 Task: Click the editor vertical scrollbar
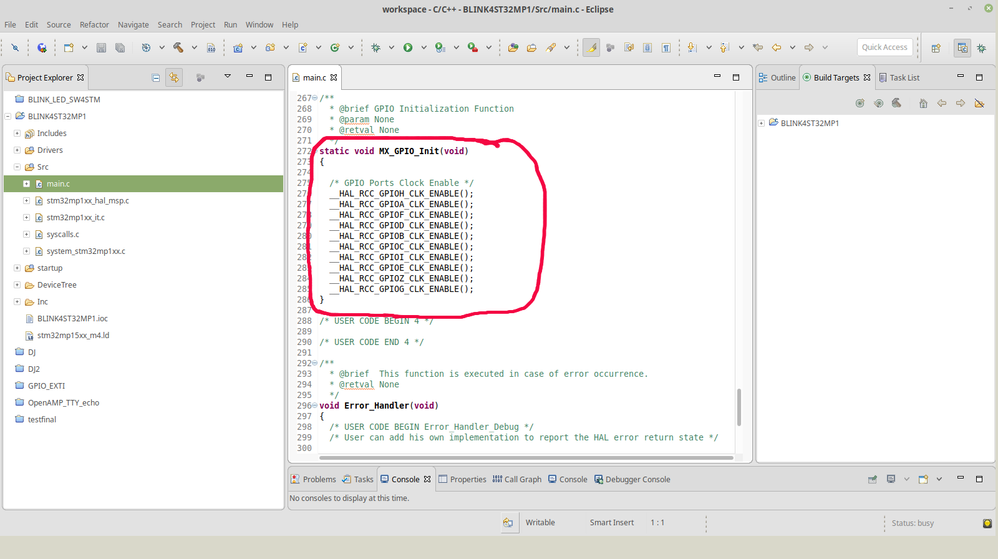(738, 407)
